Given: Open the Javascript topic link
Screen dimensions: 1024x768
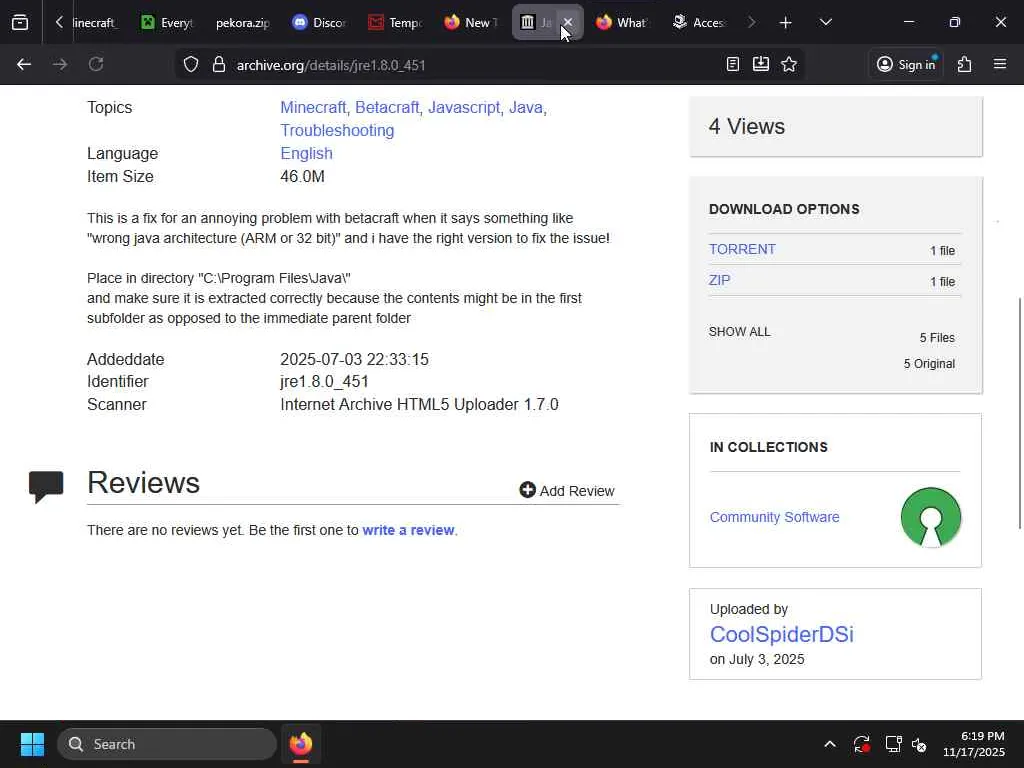Looking at the screenshot, I should pyautogui.click(x=464, y=107).
